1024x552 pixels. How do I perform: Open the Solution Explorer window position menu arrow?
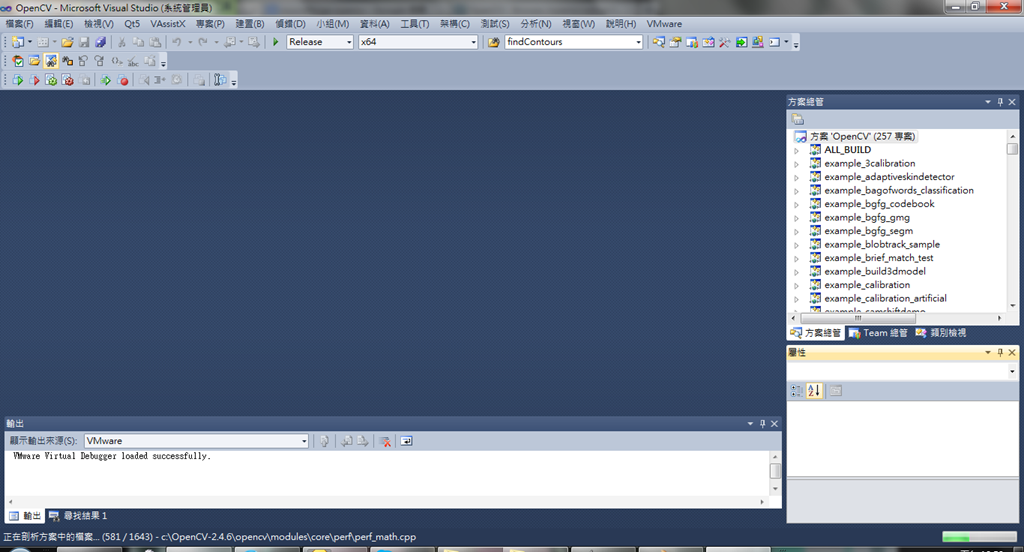pos(987,102)
